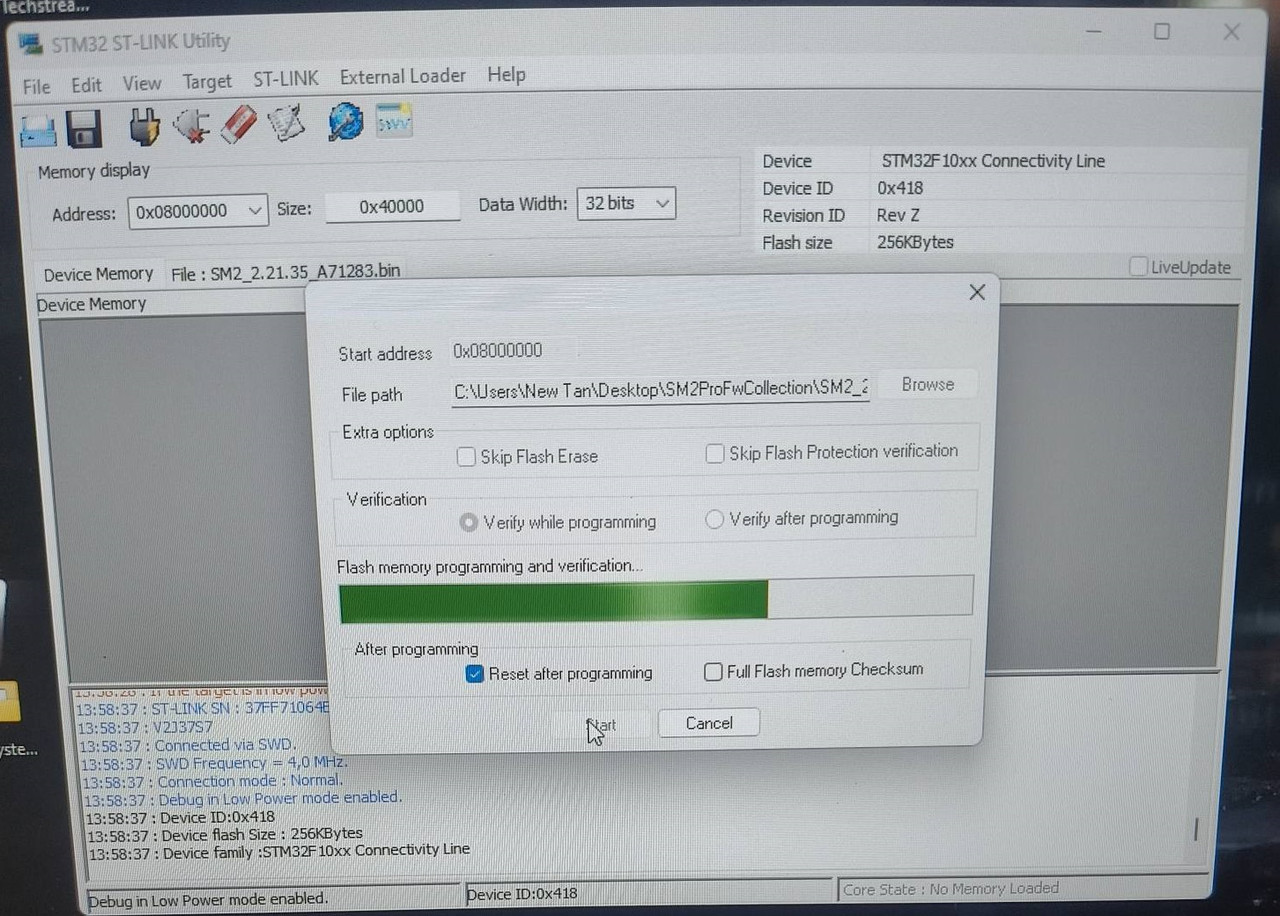Click status bar 'Device ID:0x418' entry
This screenshot has width=1280, height=916.
(522, 894)
